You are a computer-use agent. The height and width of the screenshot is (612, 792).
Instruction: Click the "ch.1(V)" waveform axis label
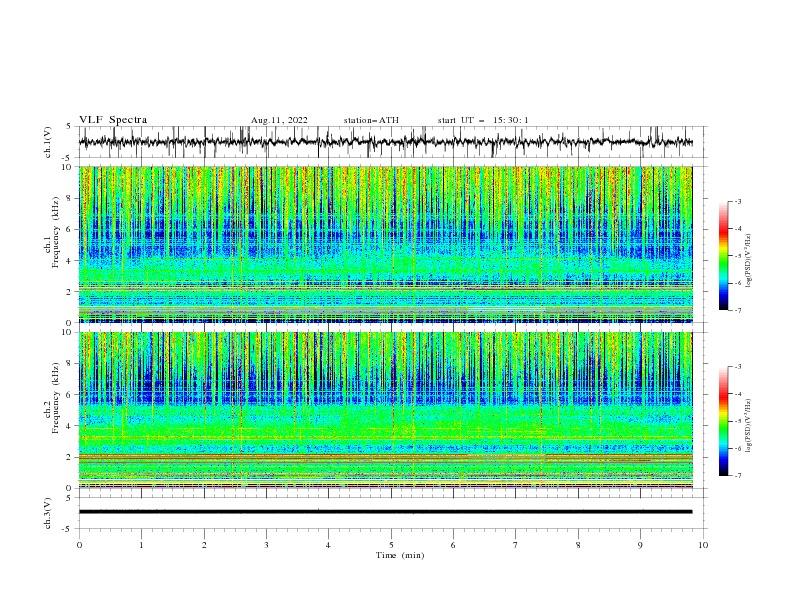pos(48,142)
